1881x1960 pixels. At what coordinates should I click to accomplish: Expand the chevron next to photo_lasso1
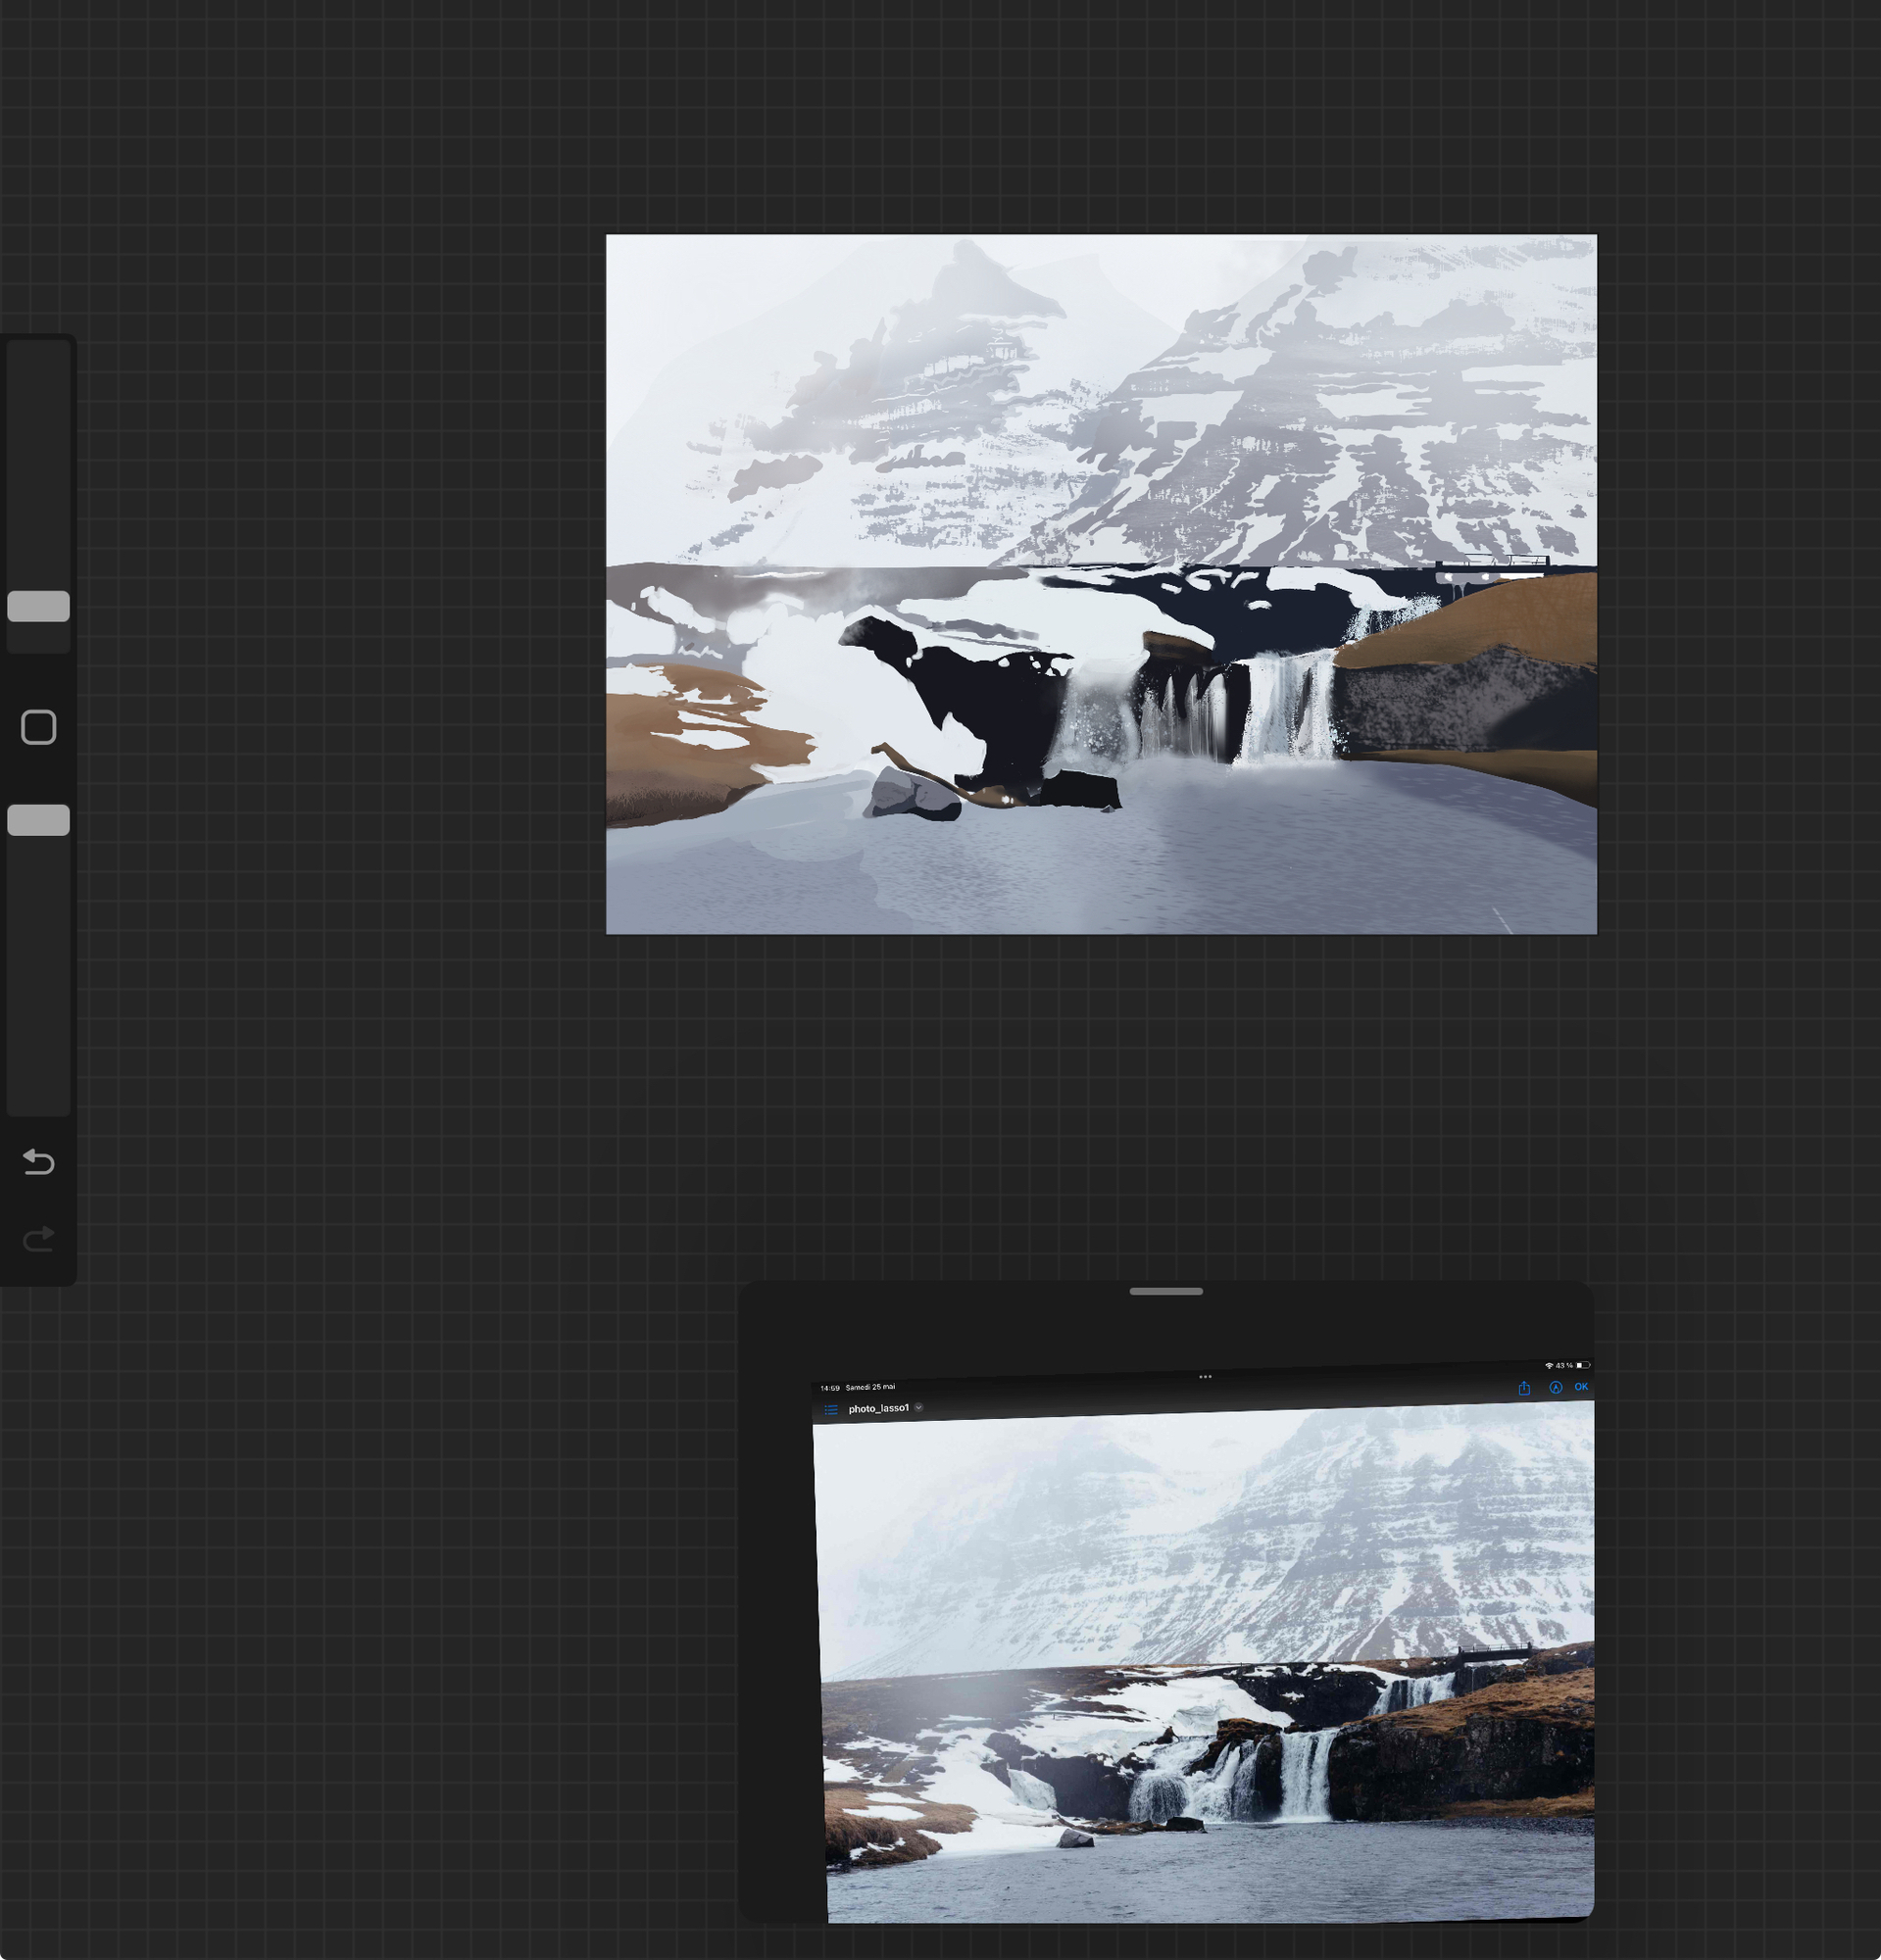pyautogui.click(x=919, y=1407)
